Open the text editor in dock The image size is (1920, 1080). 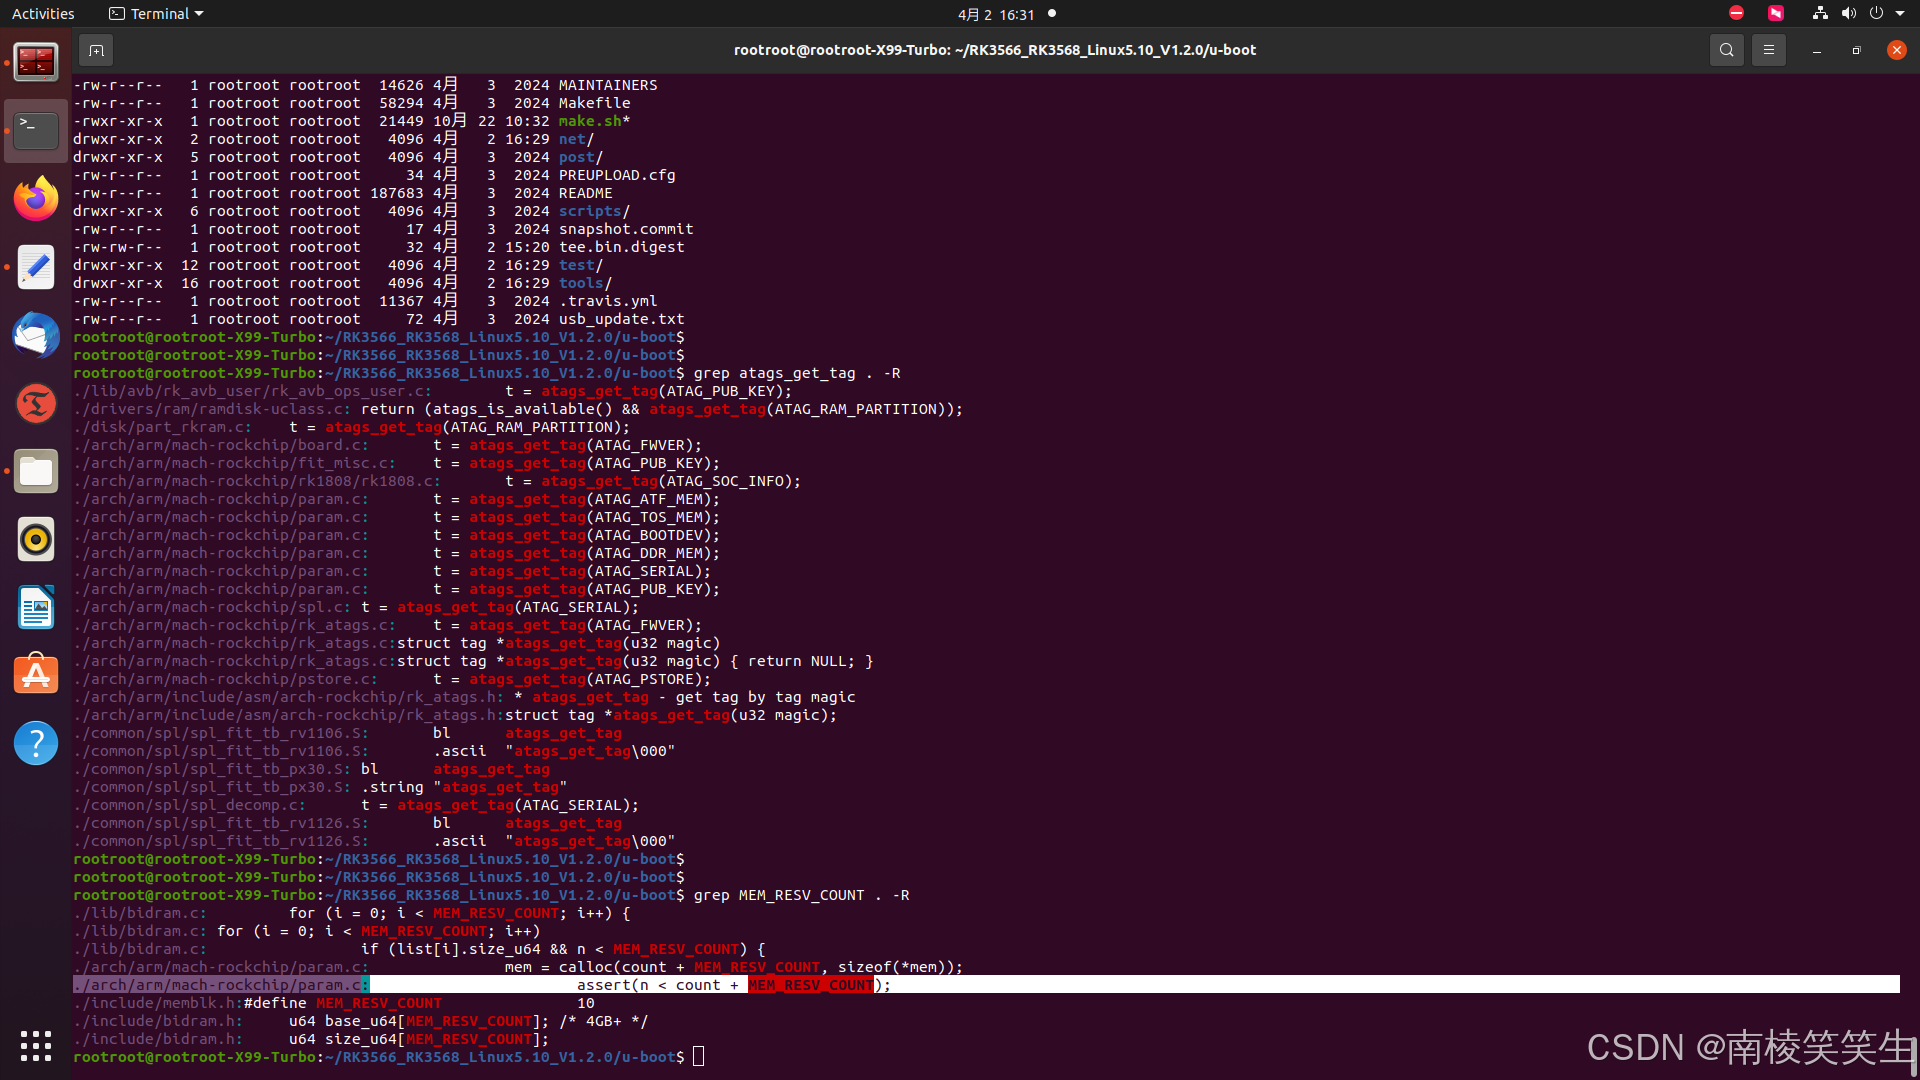36,267
